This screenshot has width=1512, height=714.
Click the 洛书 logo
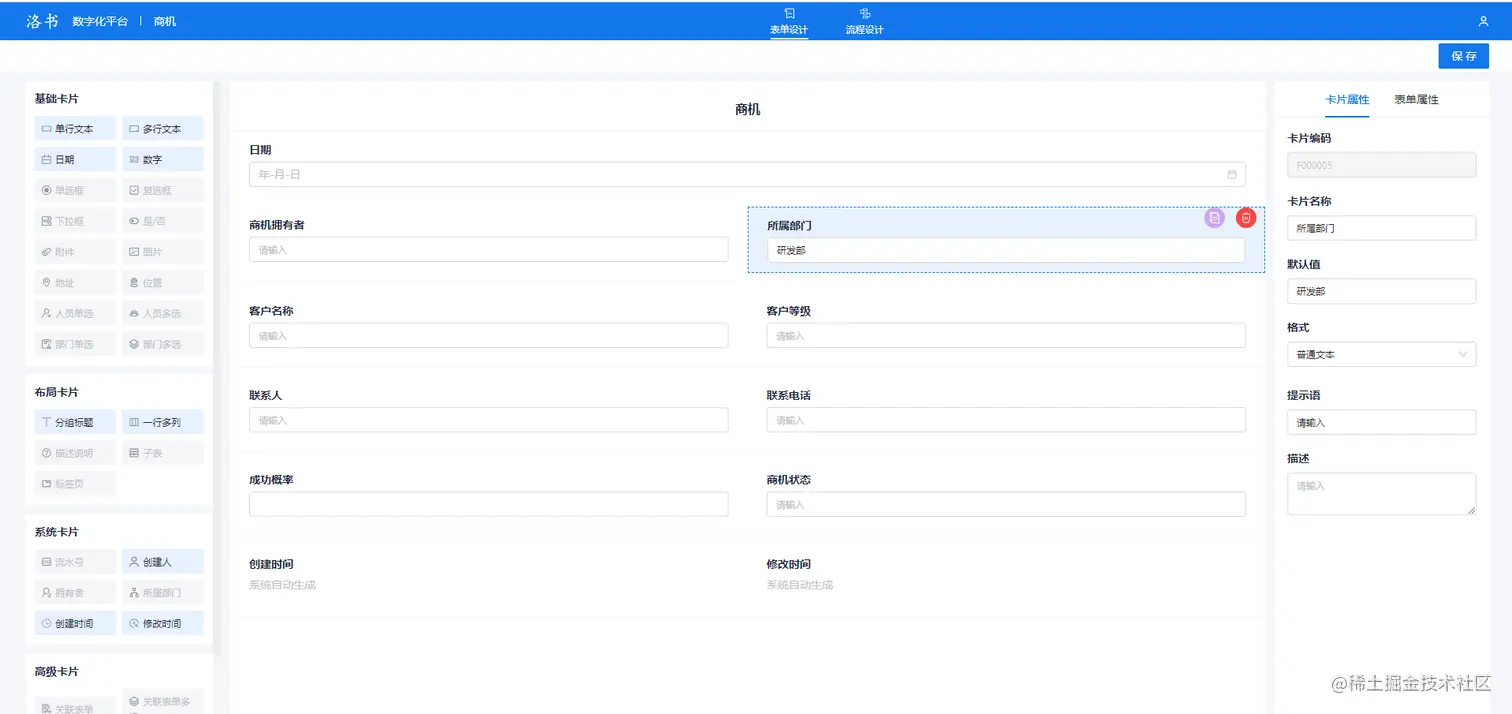click(x=42, y=21)
